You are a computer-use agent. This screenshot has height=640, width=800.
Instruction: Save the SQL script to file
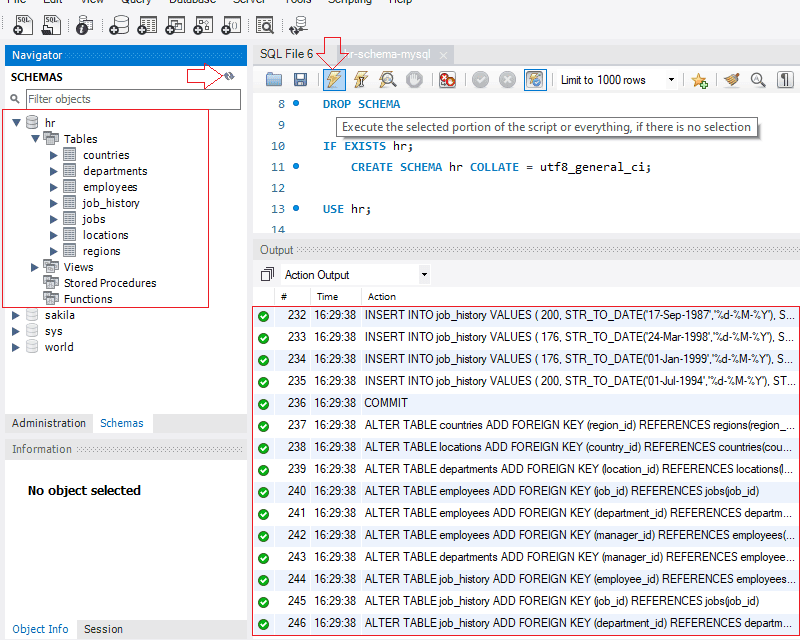(301, 80)
